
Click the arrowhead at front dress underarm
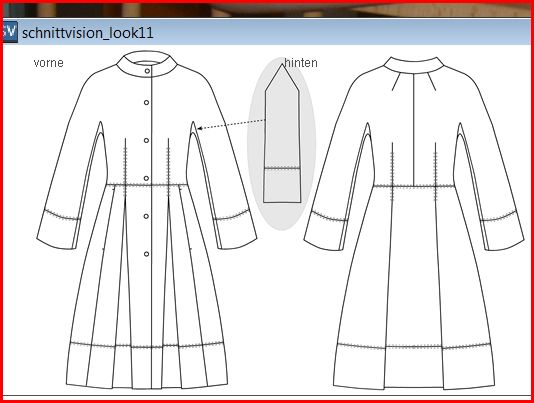pos(200,128)
